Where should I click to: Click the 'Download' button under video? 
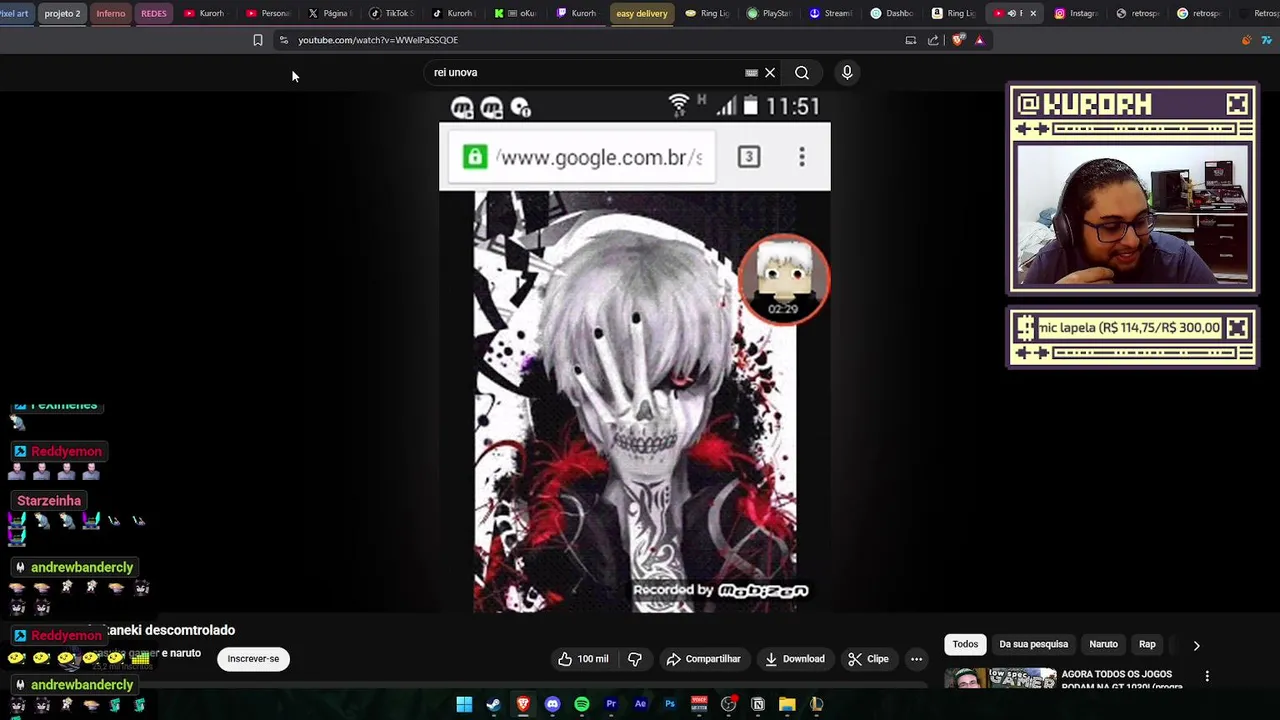[x=794, y=659]
